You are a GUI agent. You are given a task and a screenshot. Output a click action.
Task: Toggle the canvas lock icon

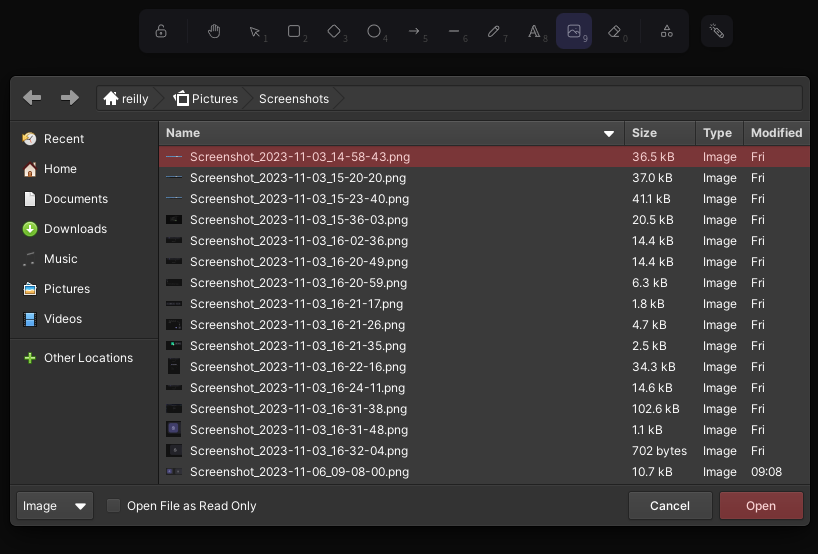[161, 31]
